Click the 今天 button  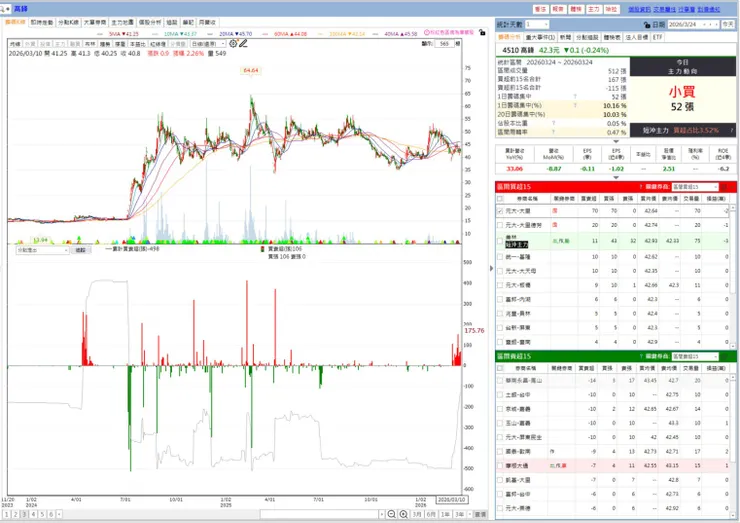[x=728, y=25]
